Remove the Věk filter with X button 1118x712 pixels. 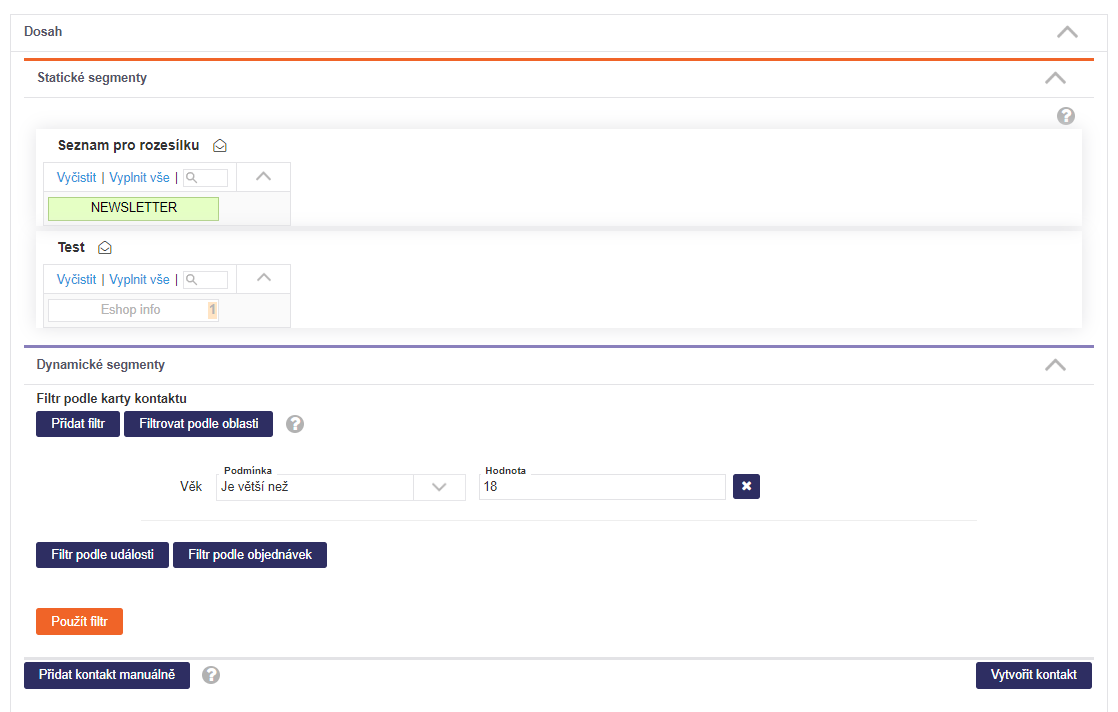tap(746, 487)
